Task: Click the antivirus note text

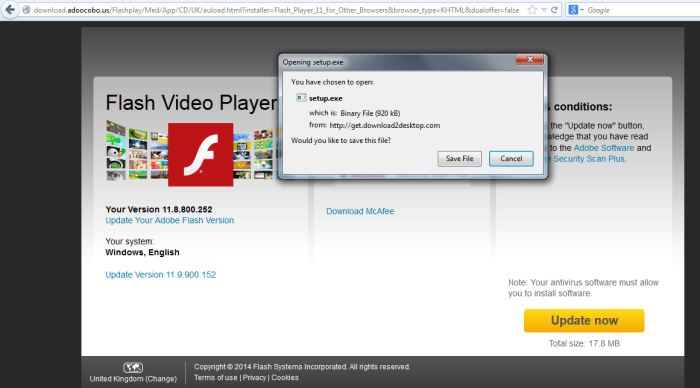Action: pos(583,288)
